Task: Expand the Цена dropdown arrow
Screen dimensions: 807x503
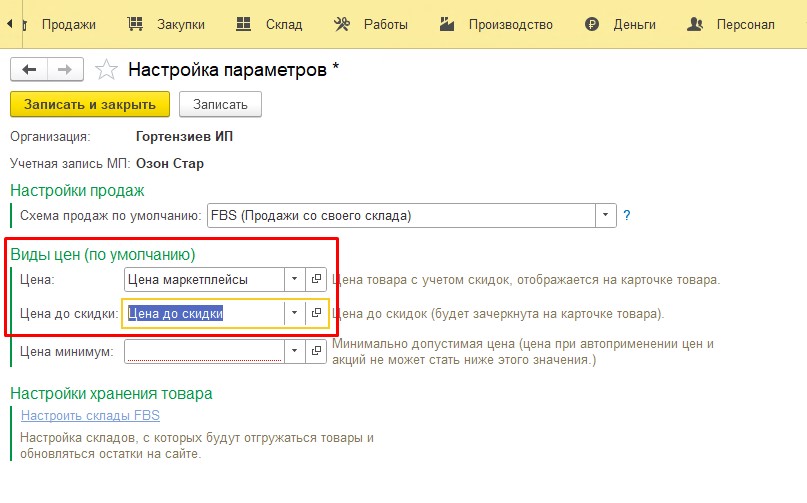Action: [x=294, y=279]
